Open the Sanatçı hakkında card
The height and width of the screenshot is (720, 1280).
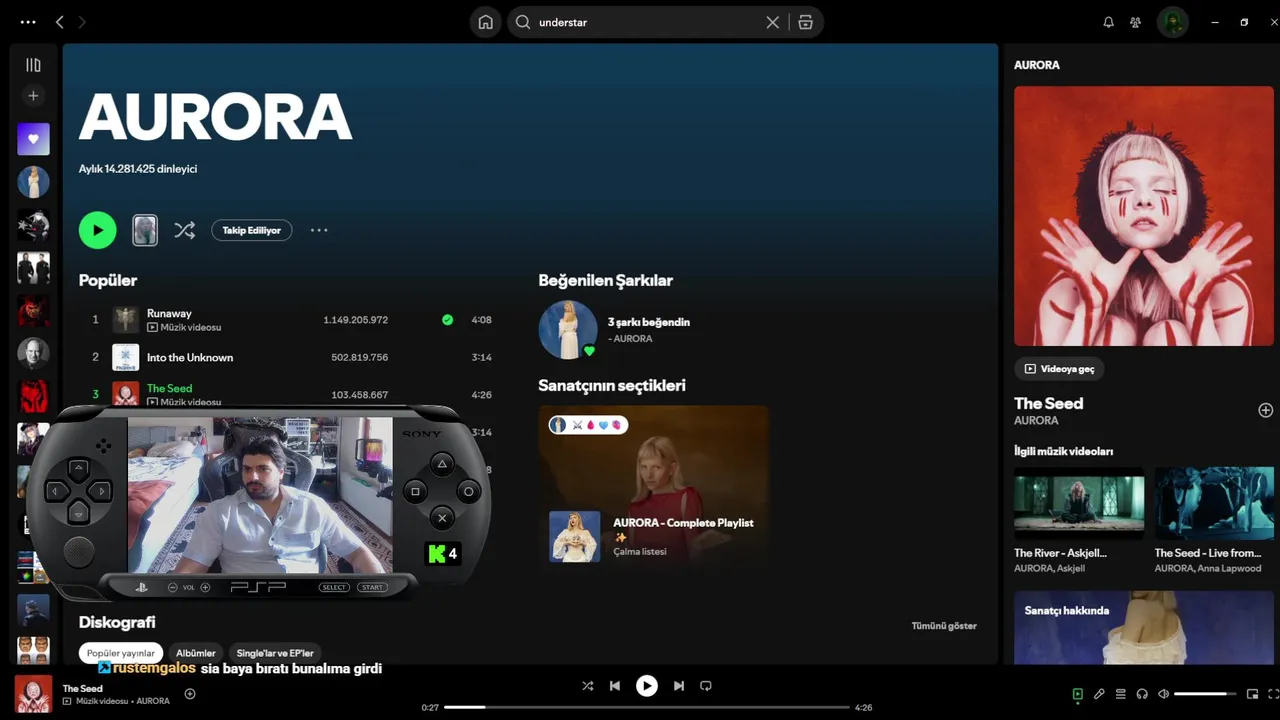[x=1144, y=627]
